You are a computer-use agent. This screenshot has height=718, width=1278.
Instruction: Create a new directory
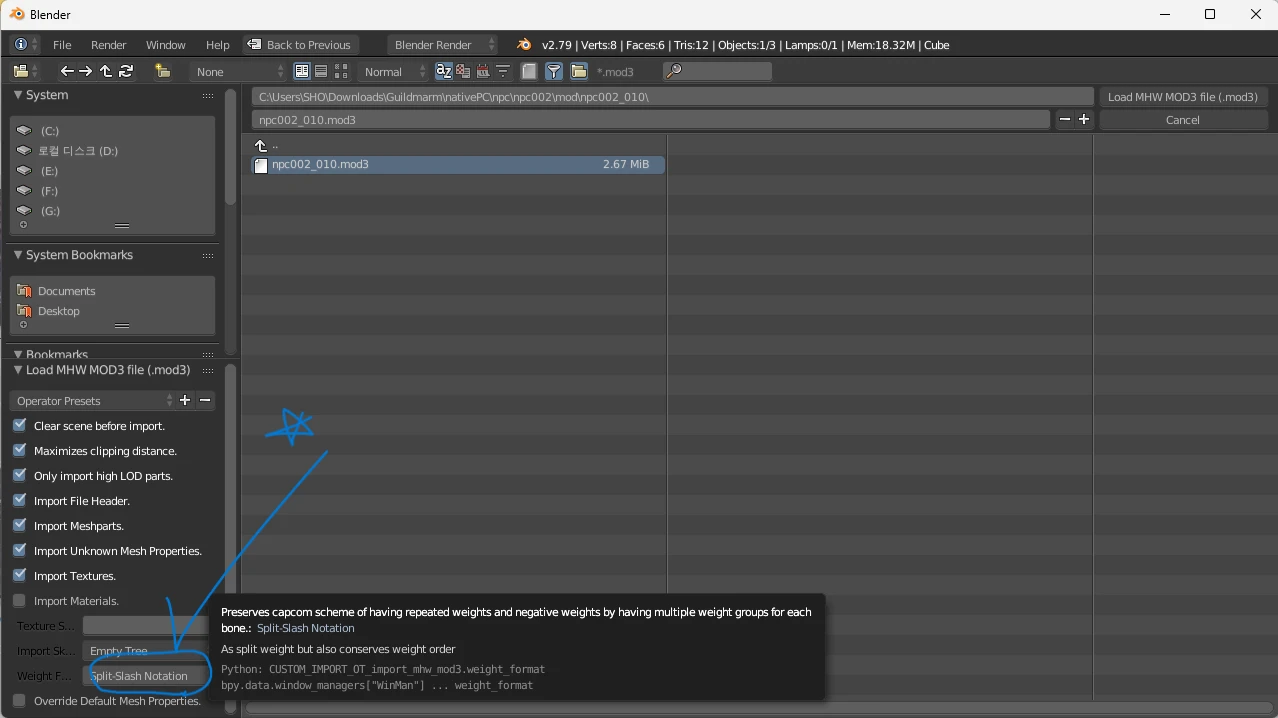click(162, 71)
